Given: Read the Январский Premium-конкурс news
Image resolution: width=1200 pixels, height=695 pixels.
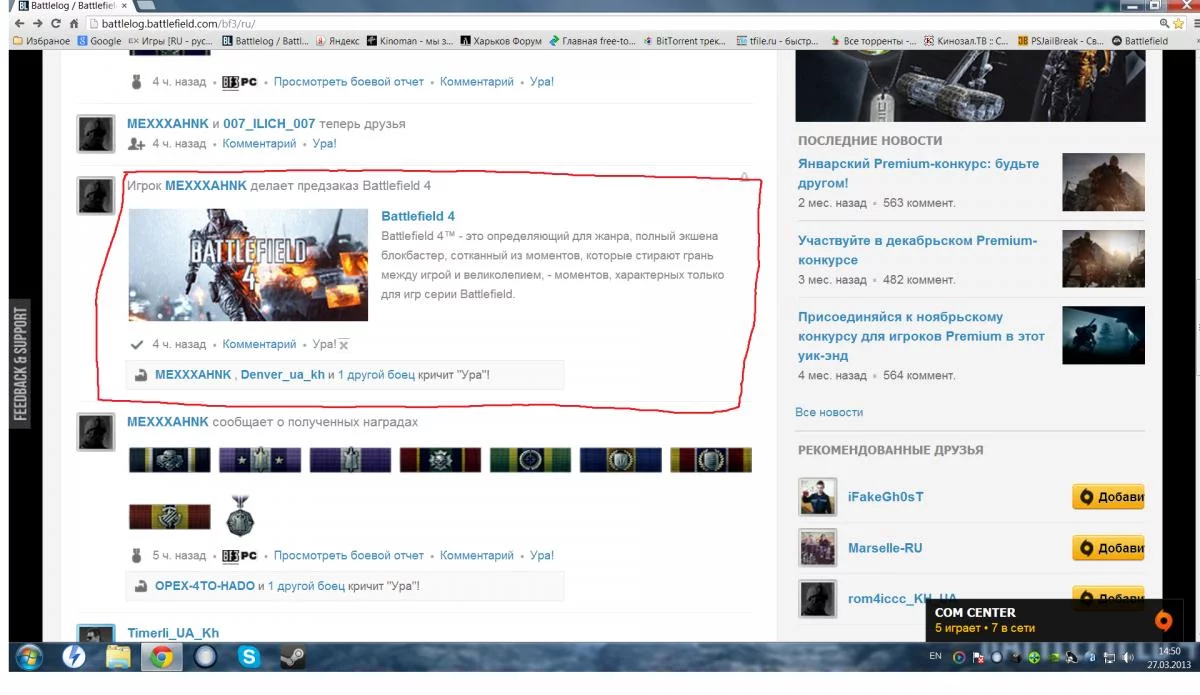Looking at the screenshot, I should tap(918, 173).
